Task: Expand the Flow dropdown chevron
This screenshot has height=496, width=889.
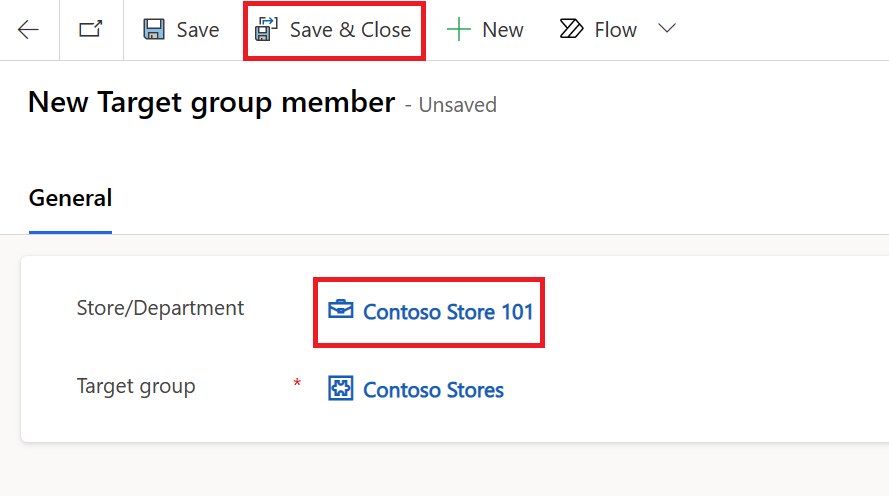Action: (x=667, y=28)
